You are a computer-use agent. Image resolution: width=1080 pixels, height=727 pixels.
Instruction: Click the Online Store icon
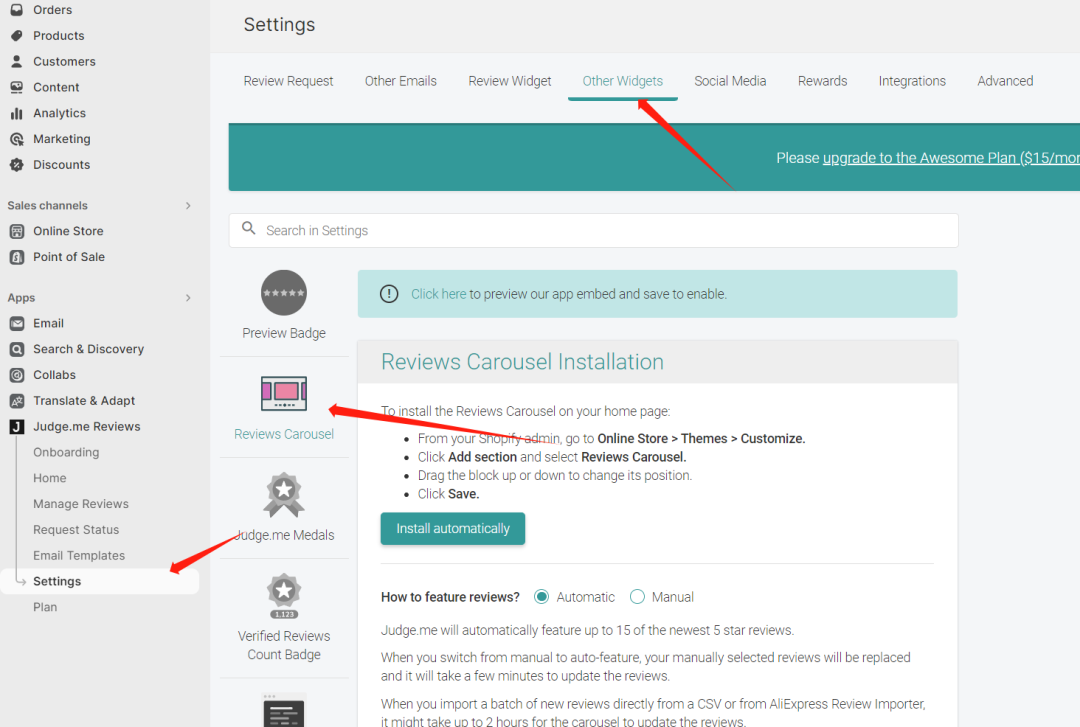click(17, 231)
